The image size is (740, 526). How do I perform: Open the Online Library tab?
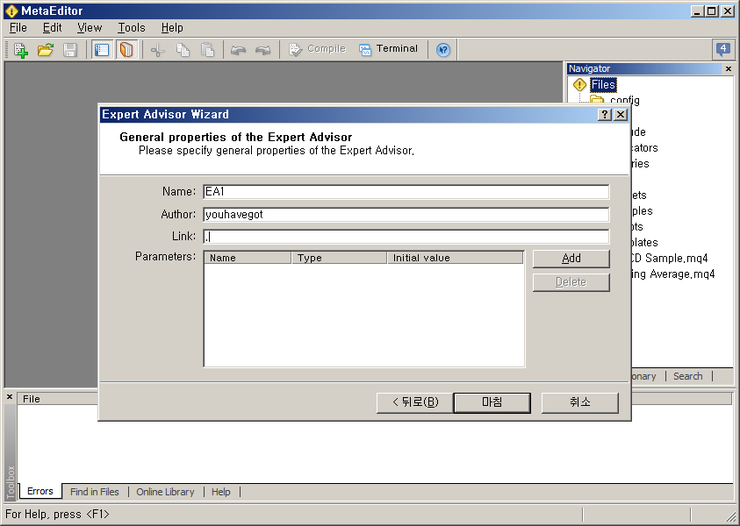click(165, 492)
